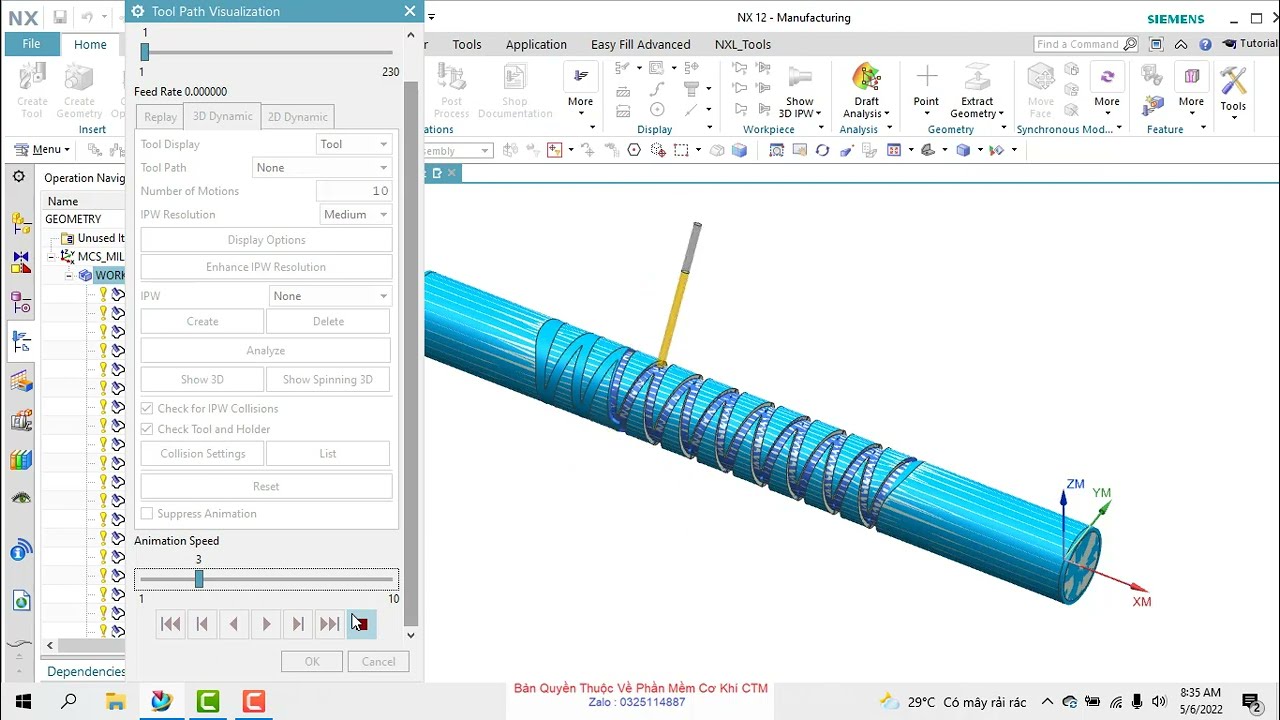Open the Tool Display dropdown

(x=354, y=144)
